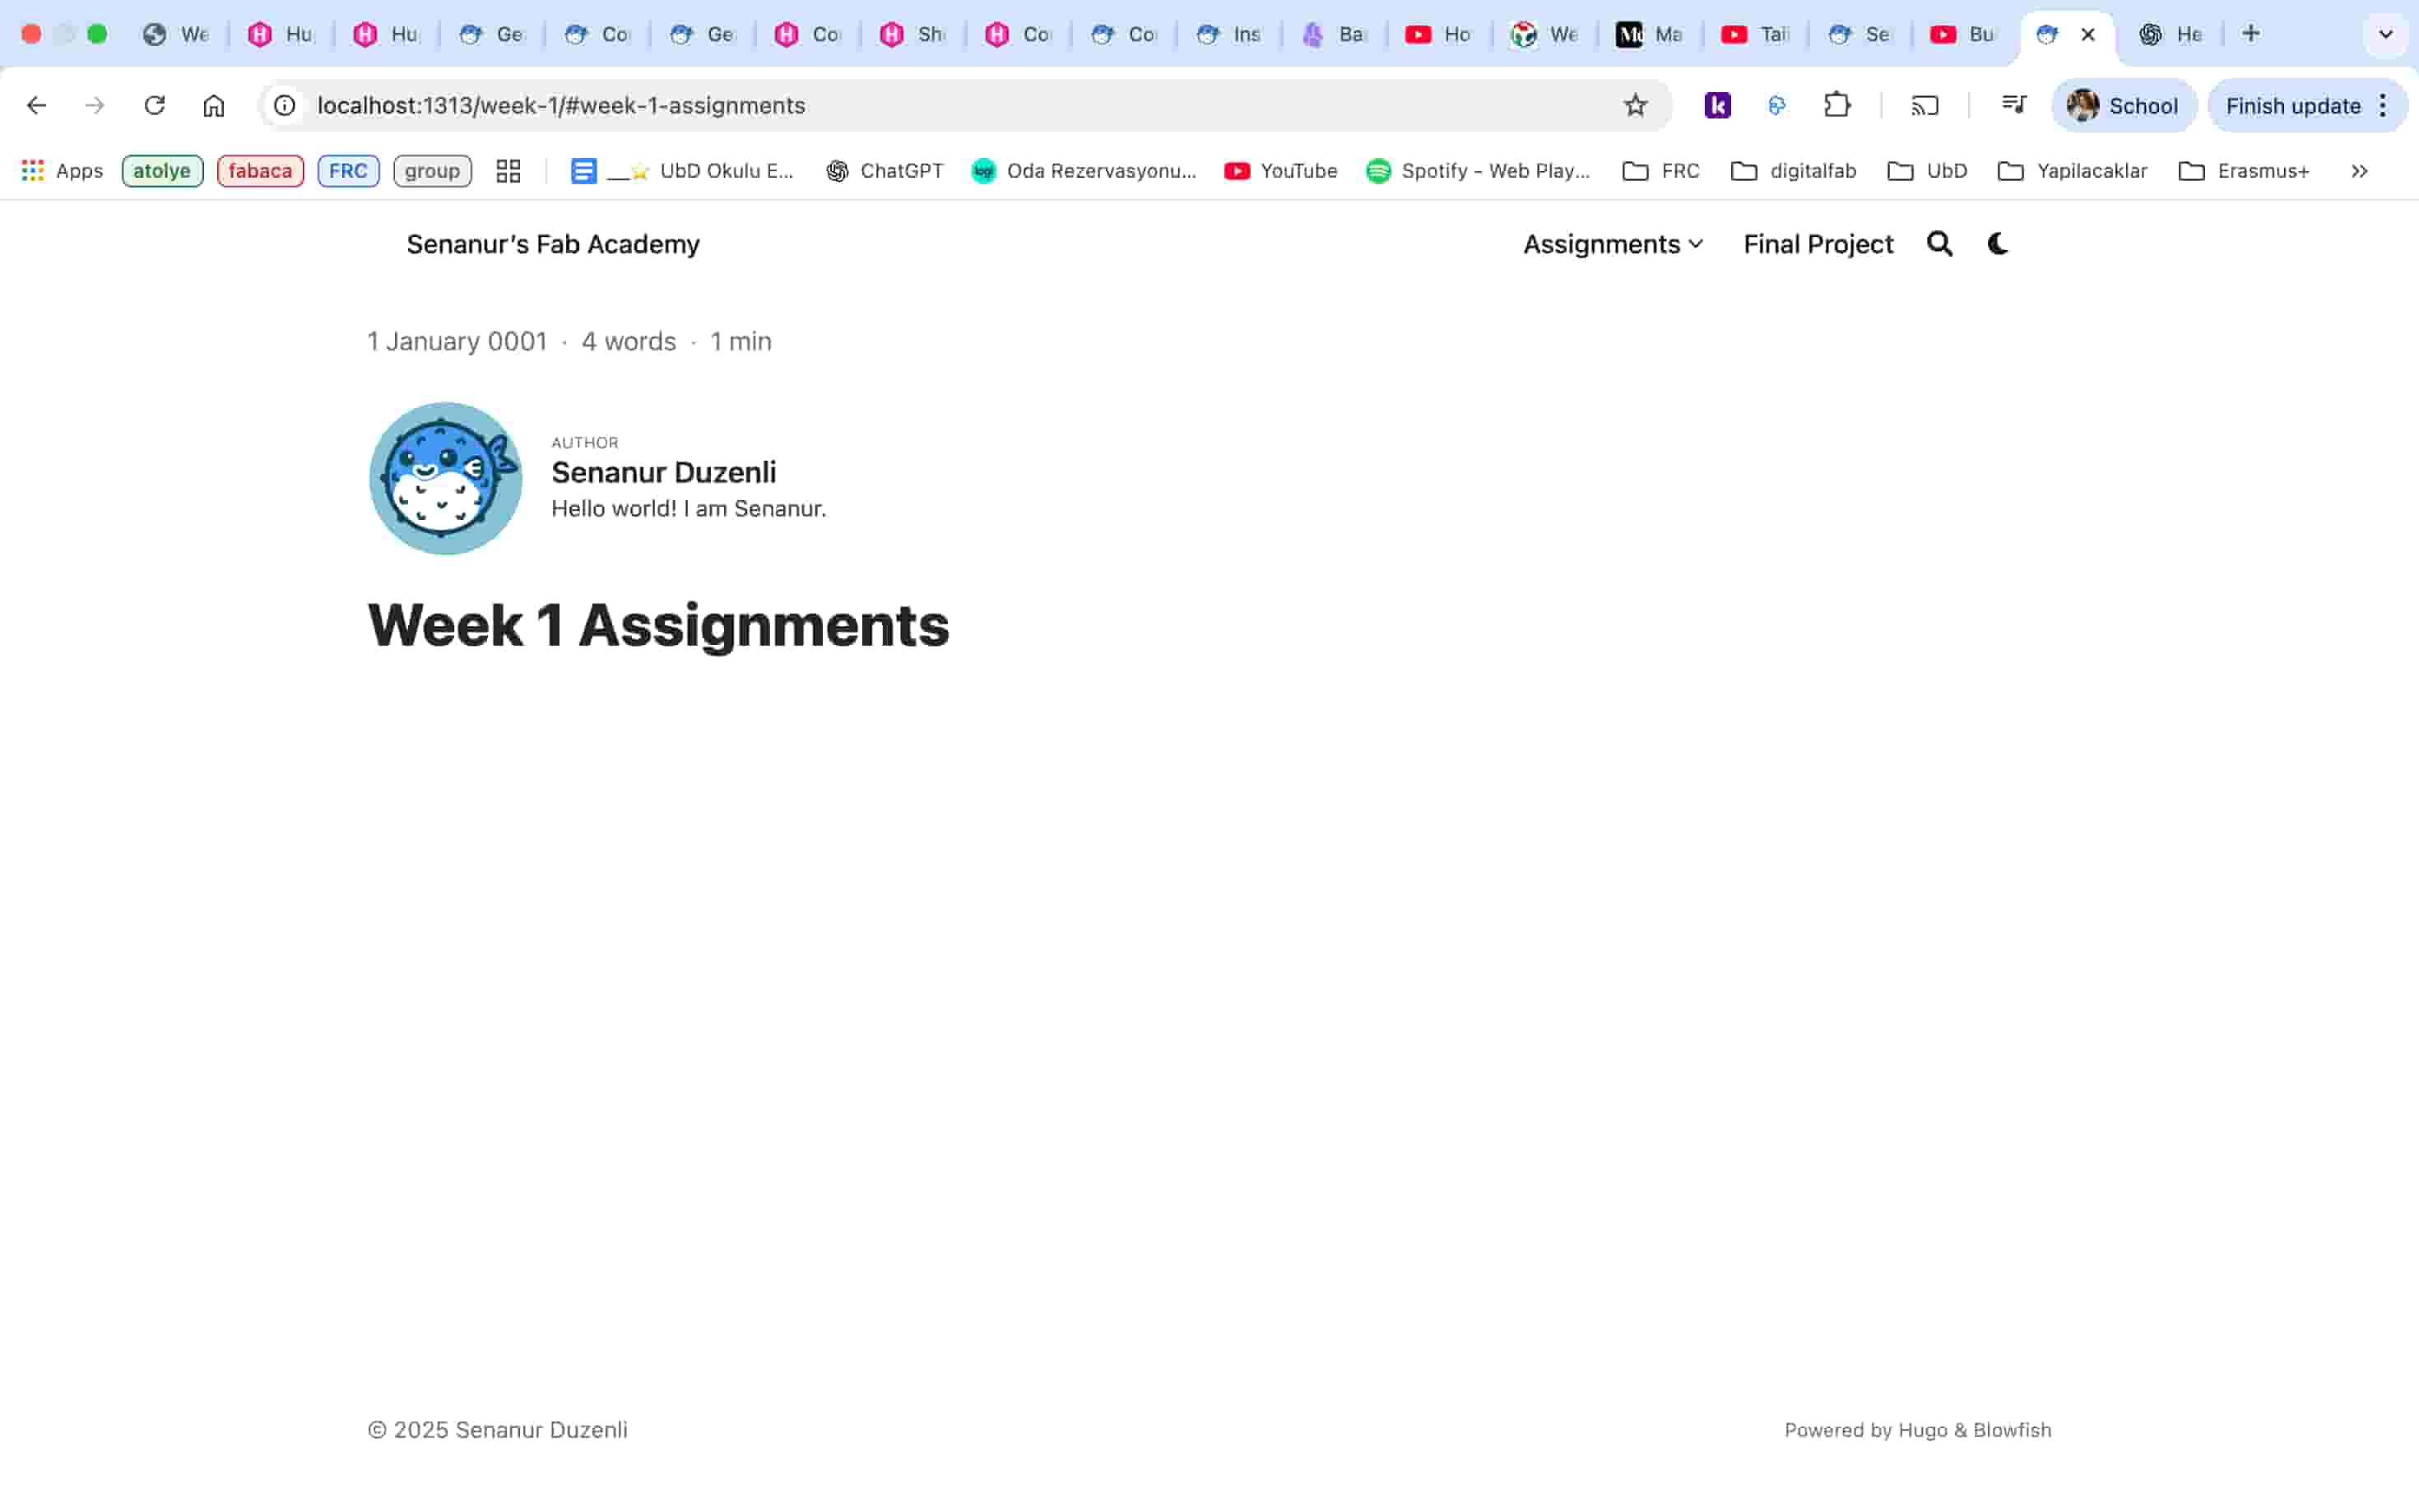The image size is (2419, 1512).
Task: Cast this tab to a device
Action: (x=1925, y=105)
